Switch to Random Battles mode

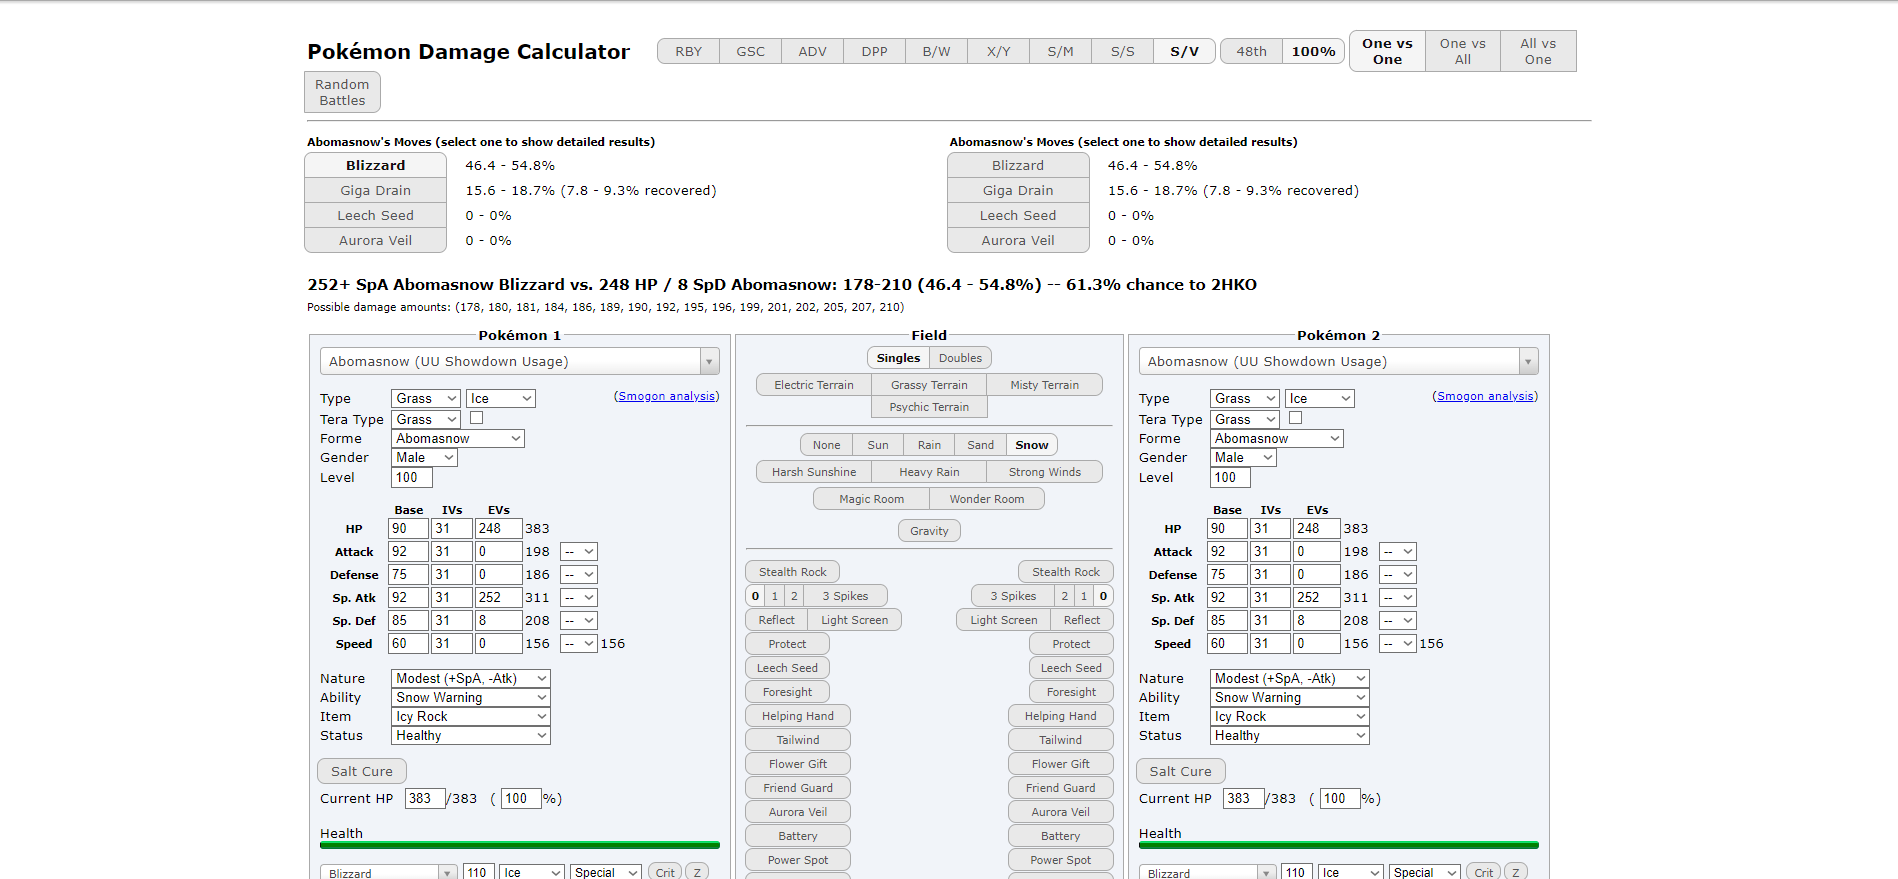342,92
